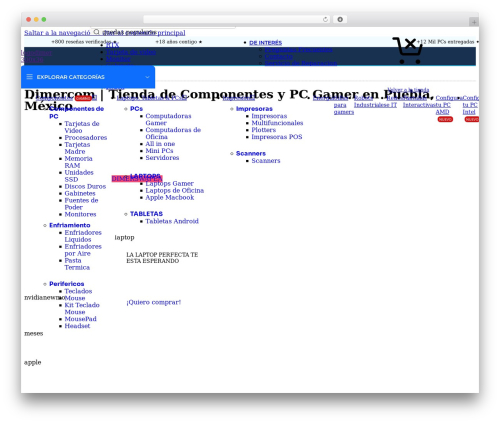500x423 pixels.
Task: Open the Perifericos category heading
Action: coord(67,284)
